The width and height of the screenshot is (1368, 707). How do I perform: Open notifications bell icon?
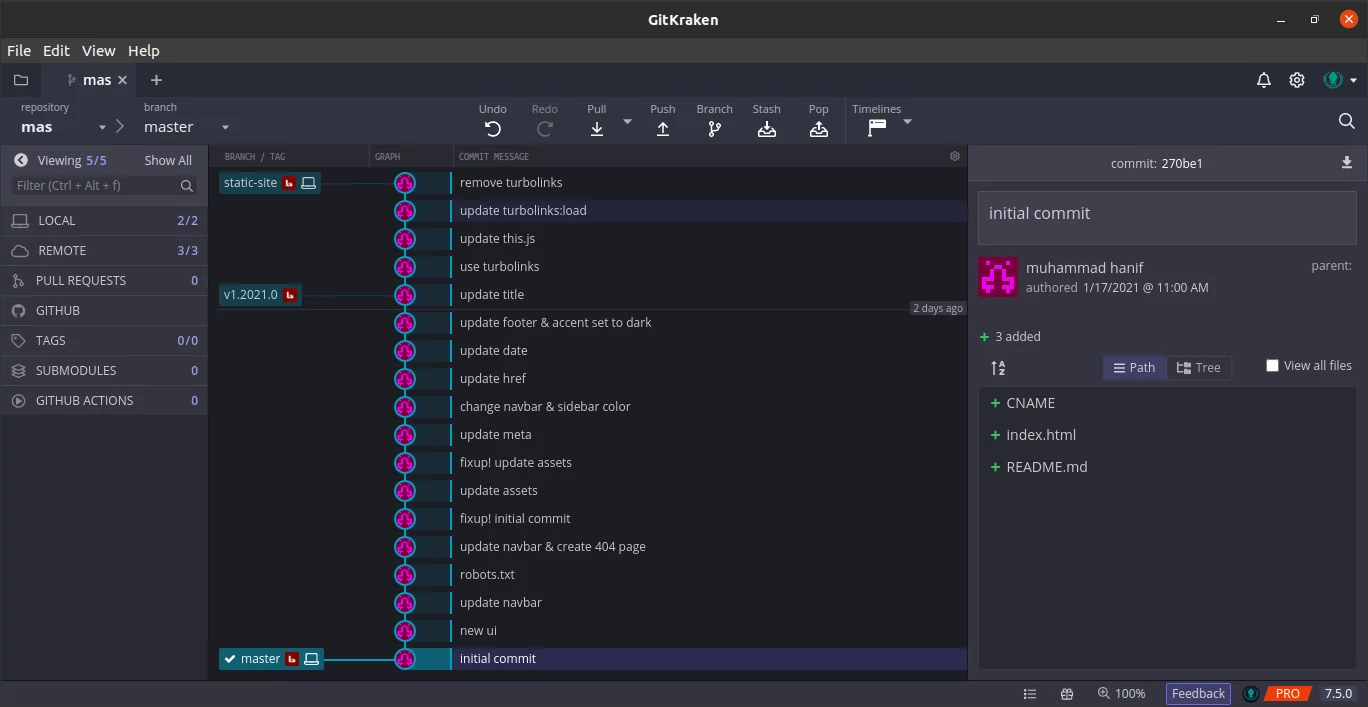[1264, 80]
